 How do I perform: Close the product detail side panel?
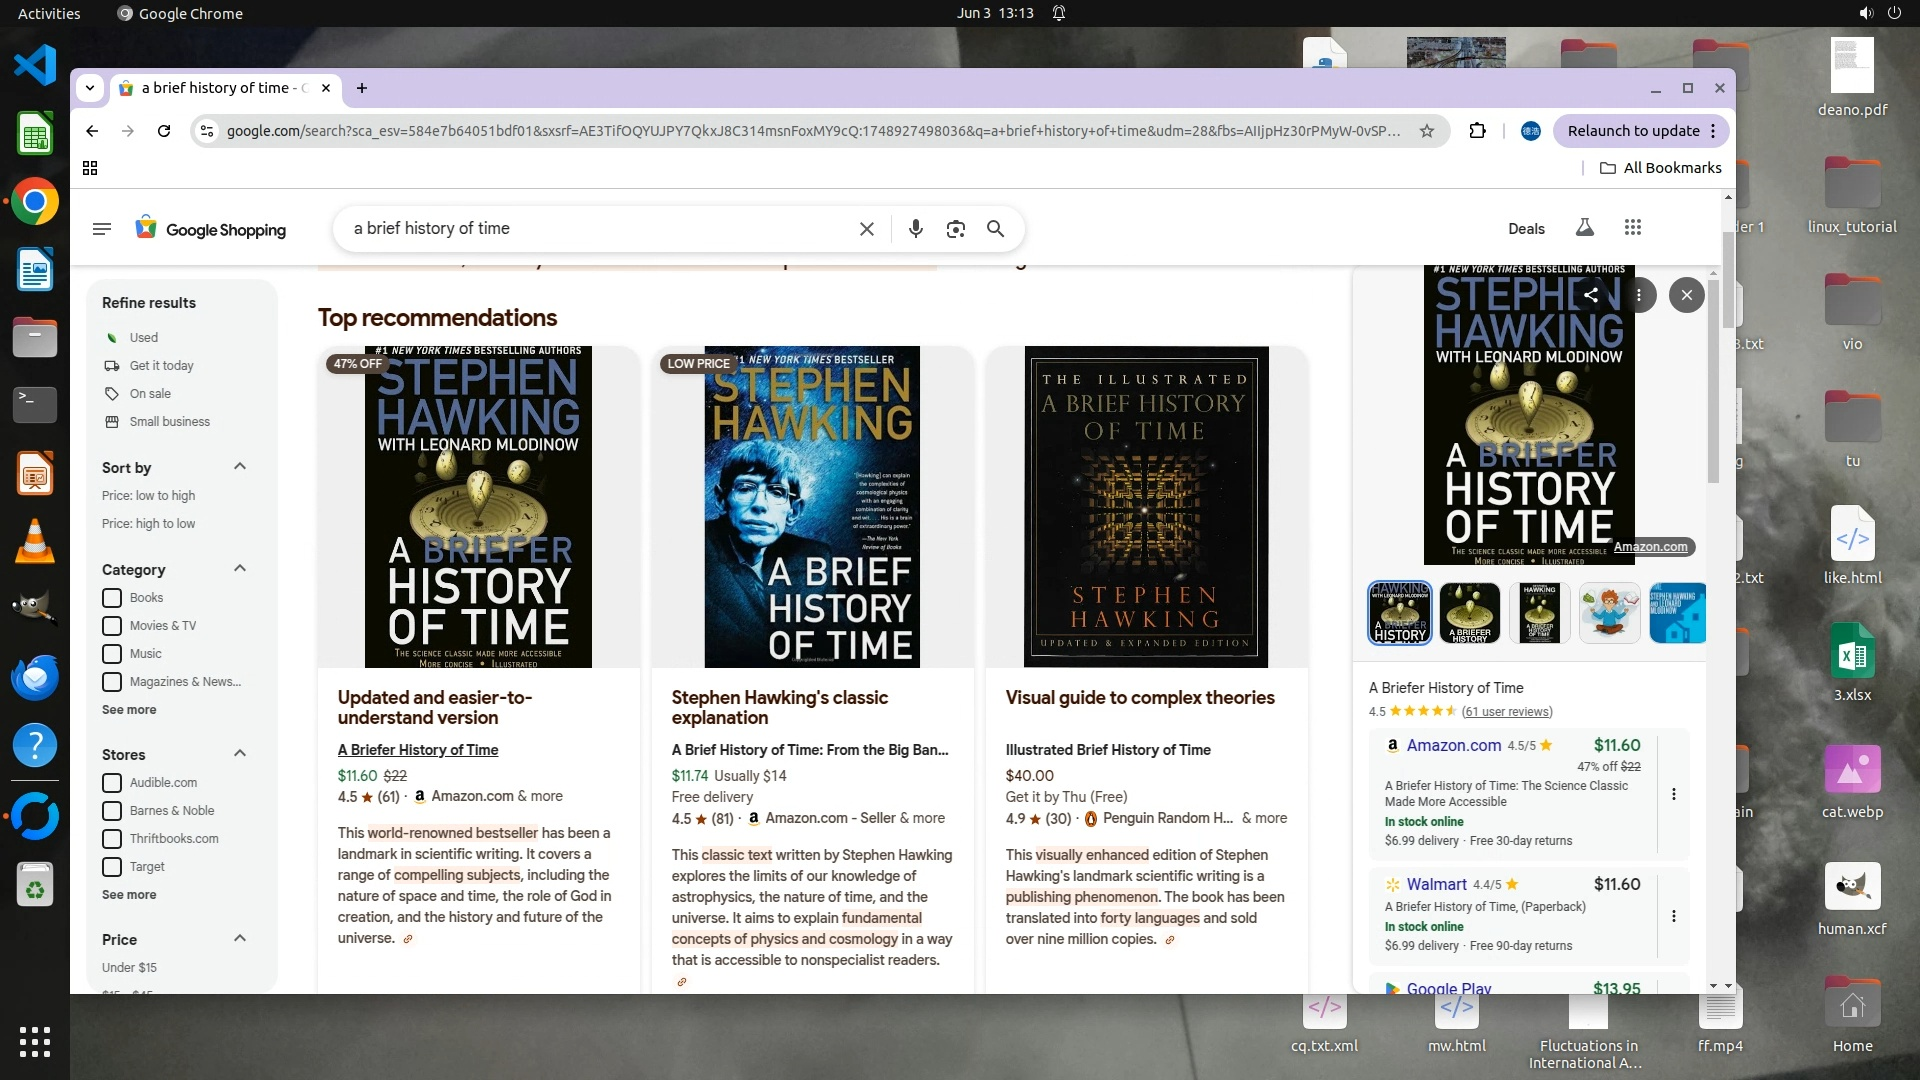click(1686, 295)
